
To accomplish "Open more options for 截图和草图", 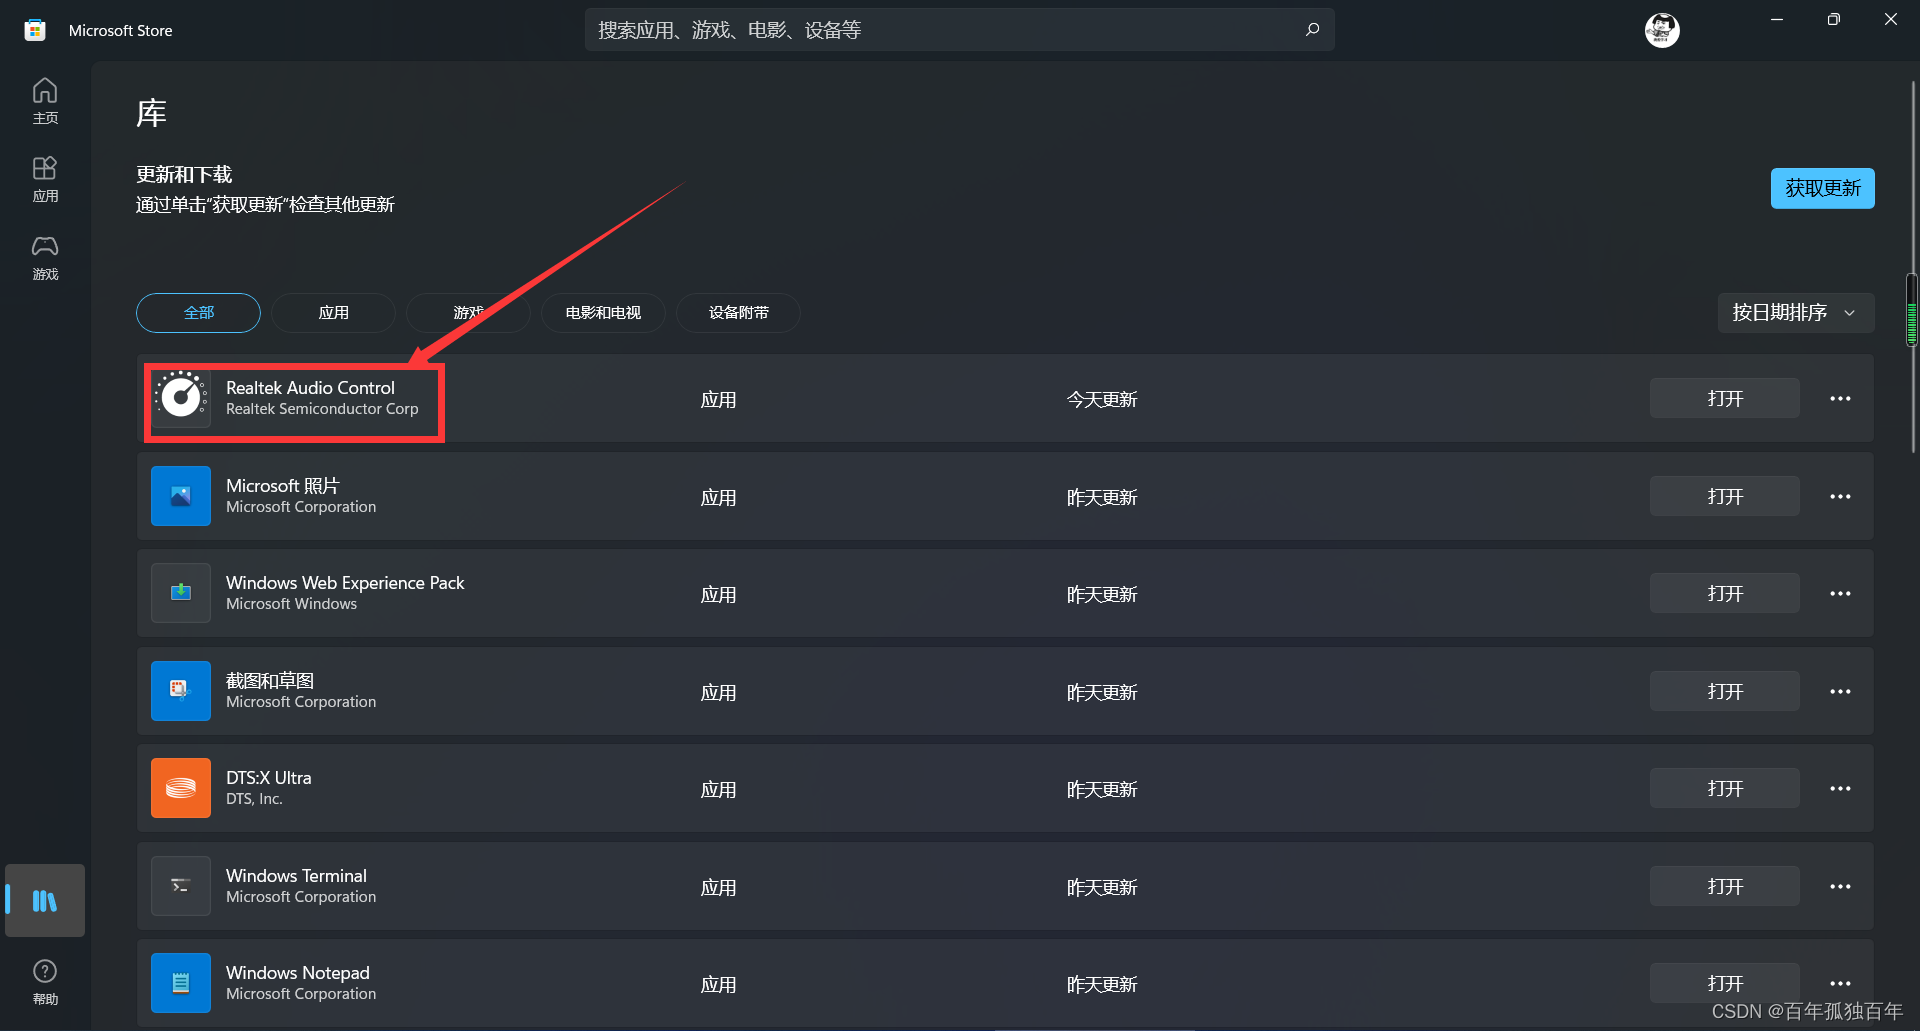I will point(1840,691).
